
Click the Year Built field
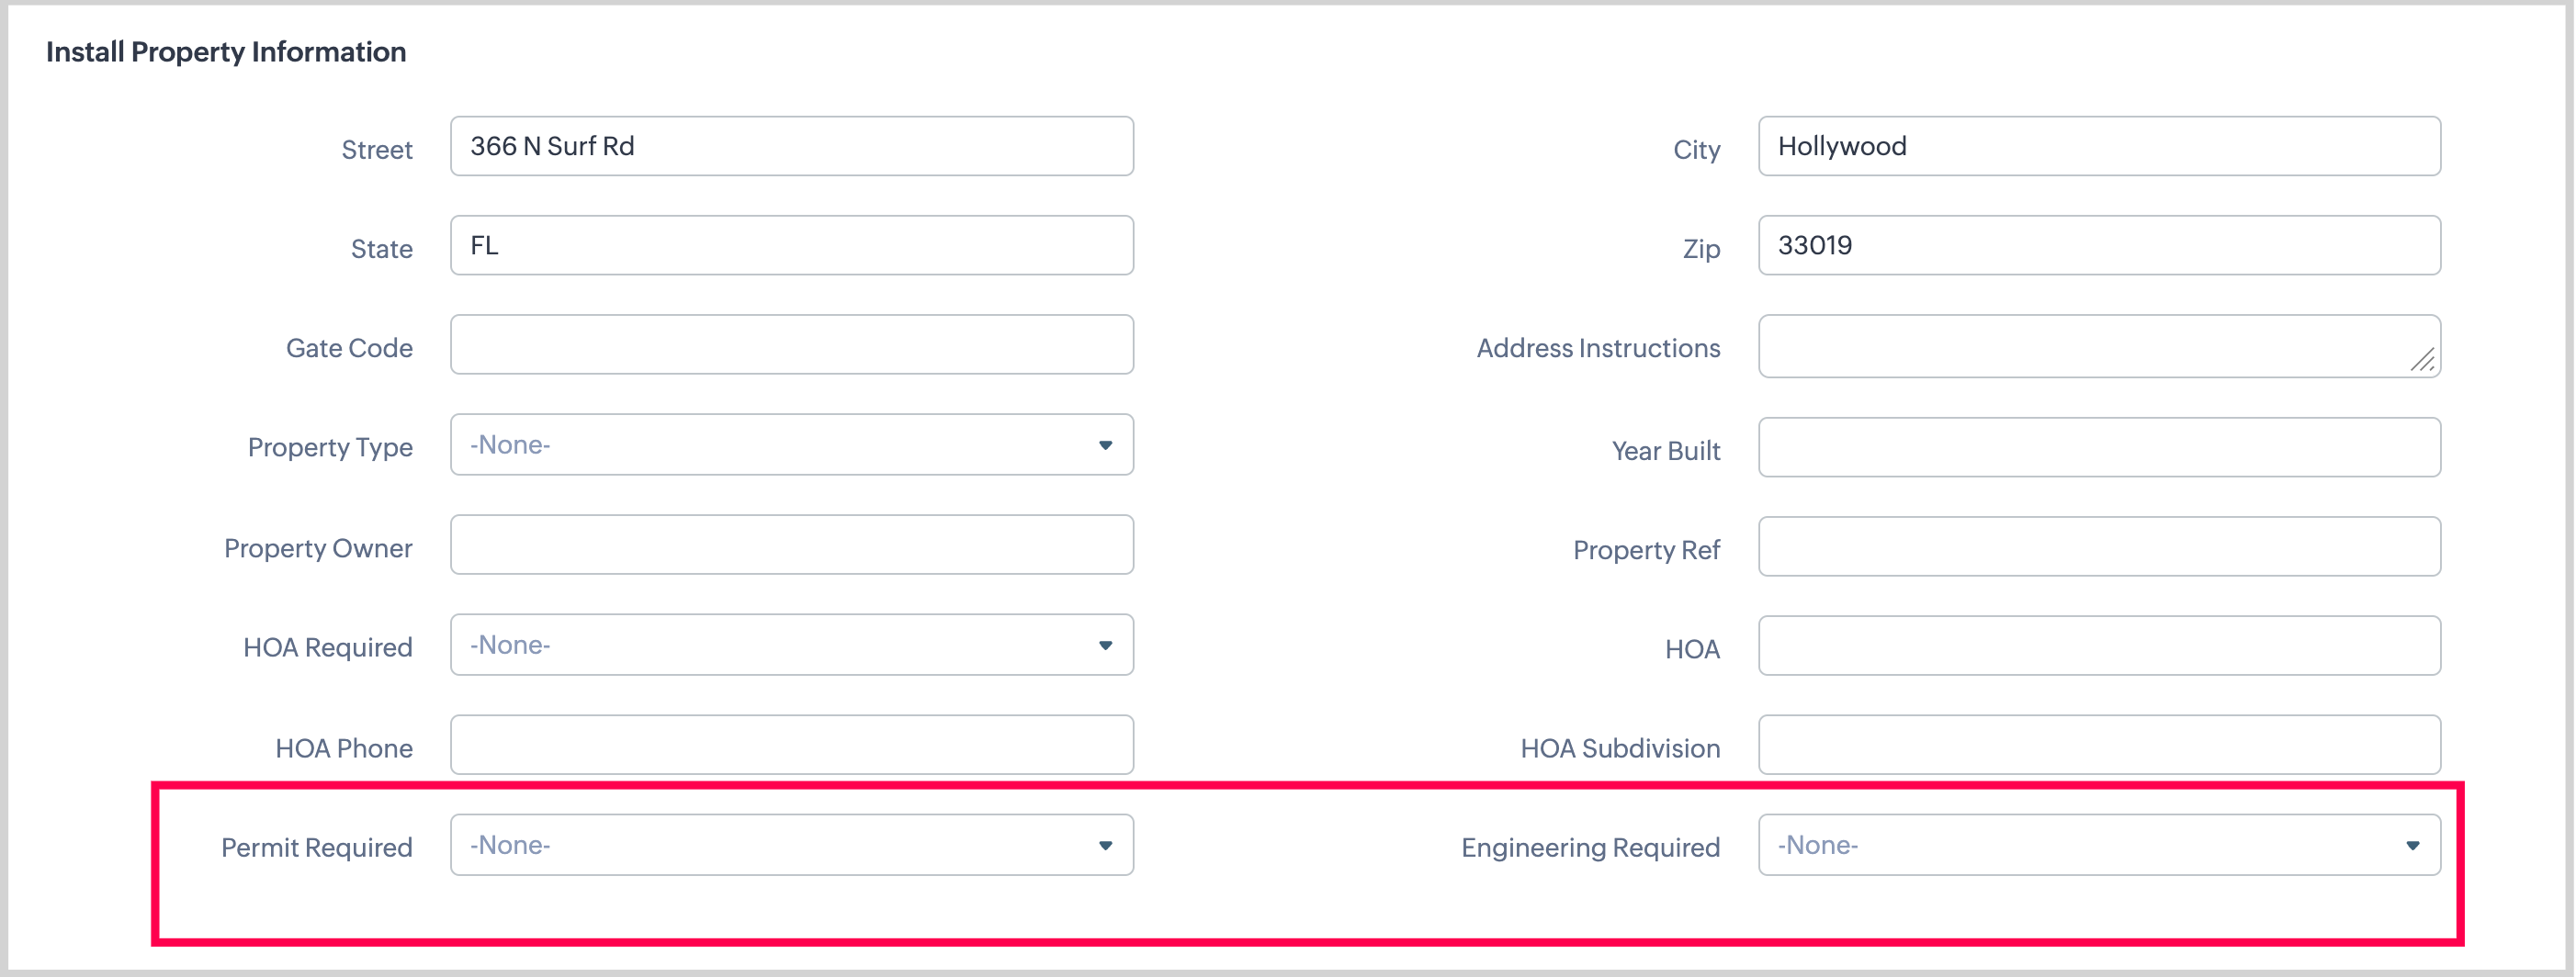tap(2098, 447)
